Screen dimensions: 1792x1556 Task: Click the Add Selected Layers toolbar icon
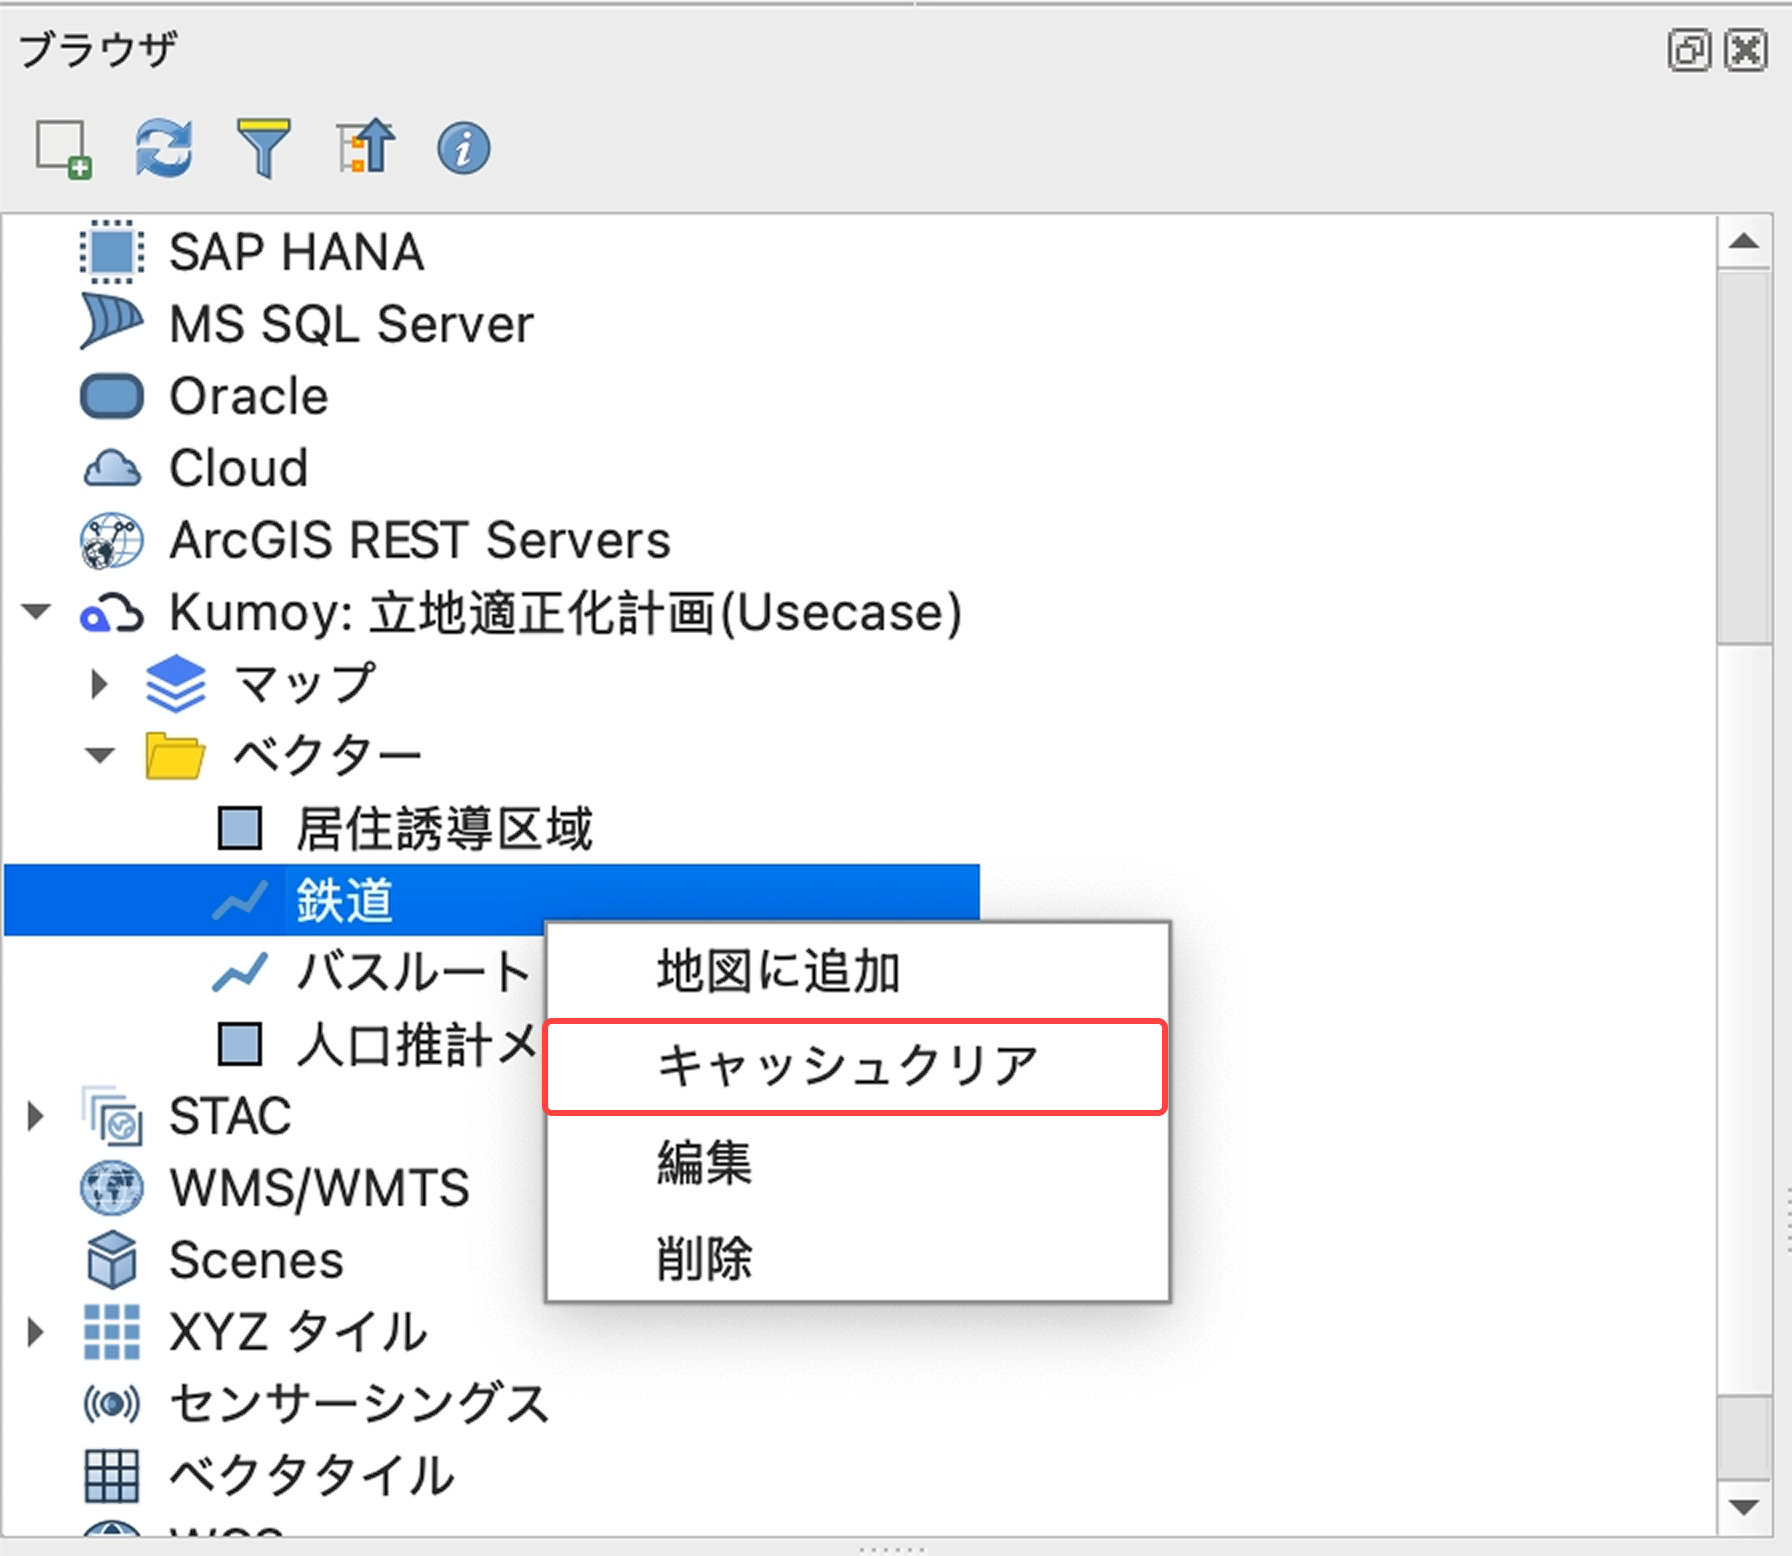click(x=63, y=149)
